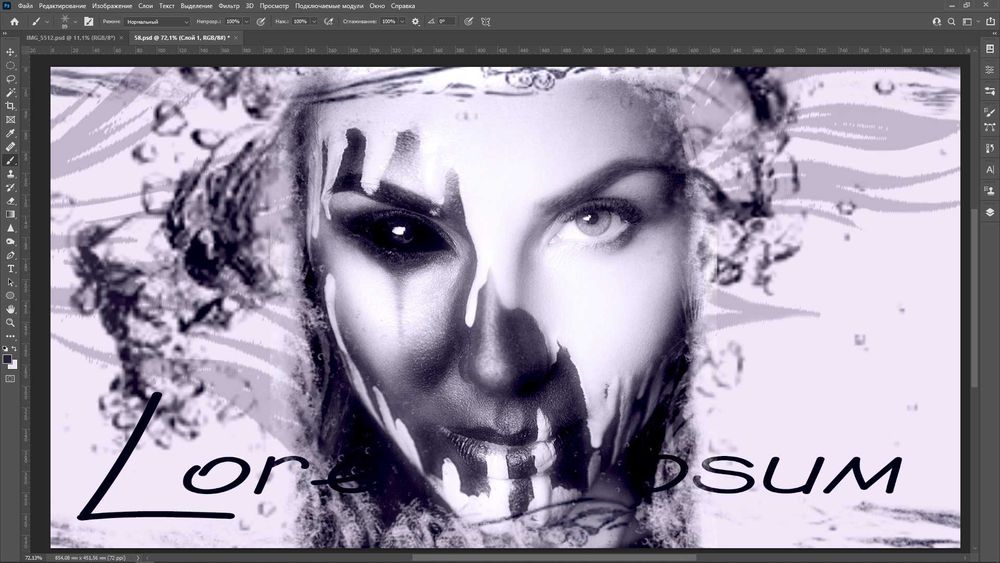Click the foreground color swatch
Image resolution: width=1000 pixels, height=563 pixels.
[7, 359]
